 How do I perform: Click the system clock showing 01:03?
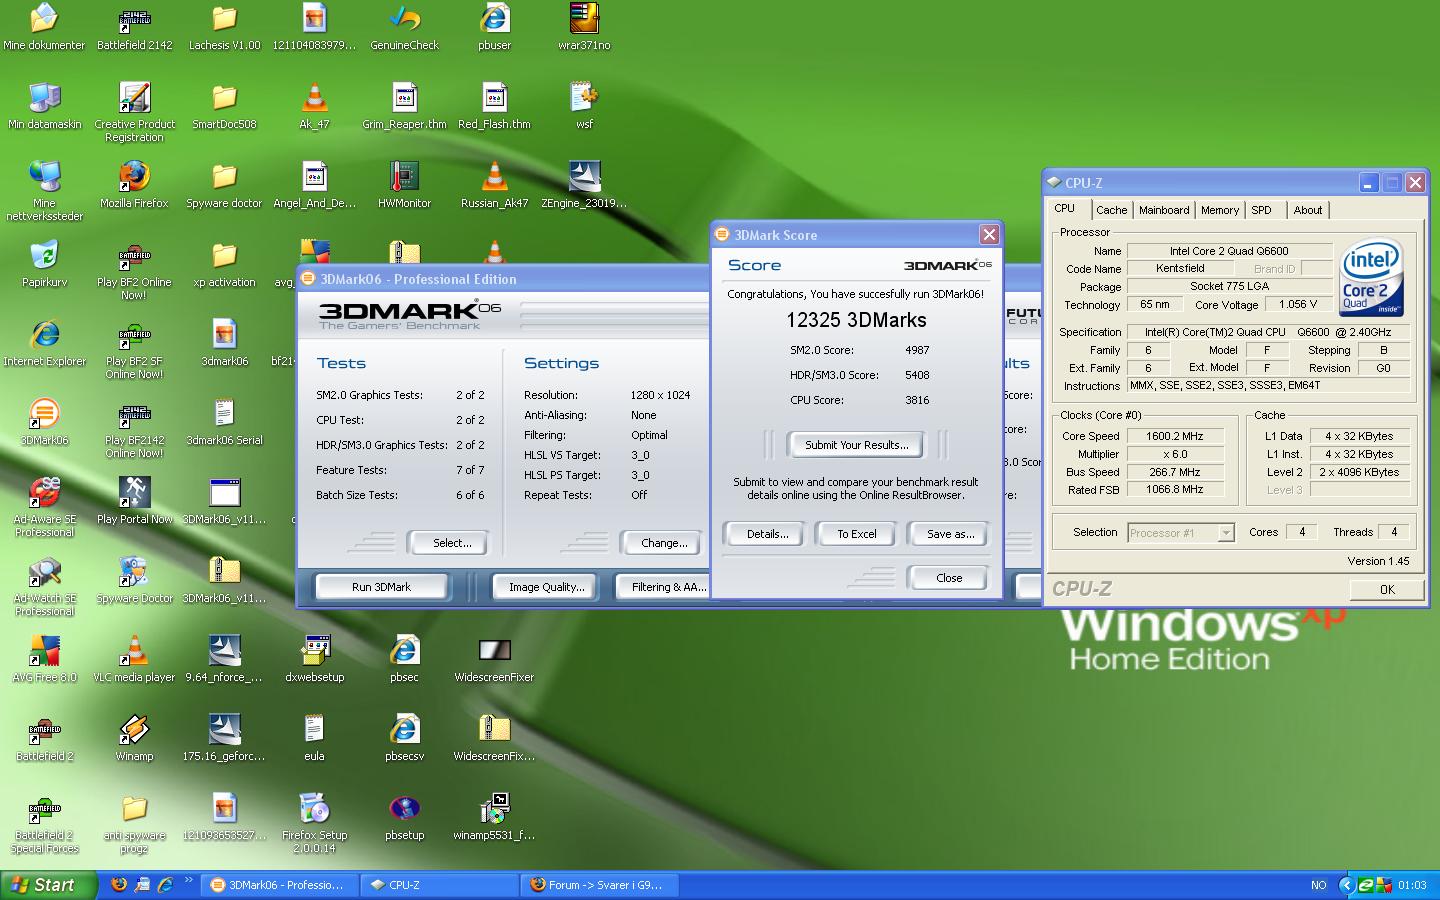point(1412,885)
